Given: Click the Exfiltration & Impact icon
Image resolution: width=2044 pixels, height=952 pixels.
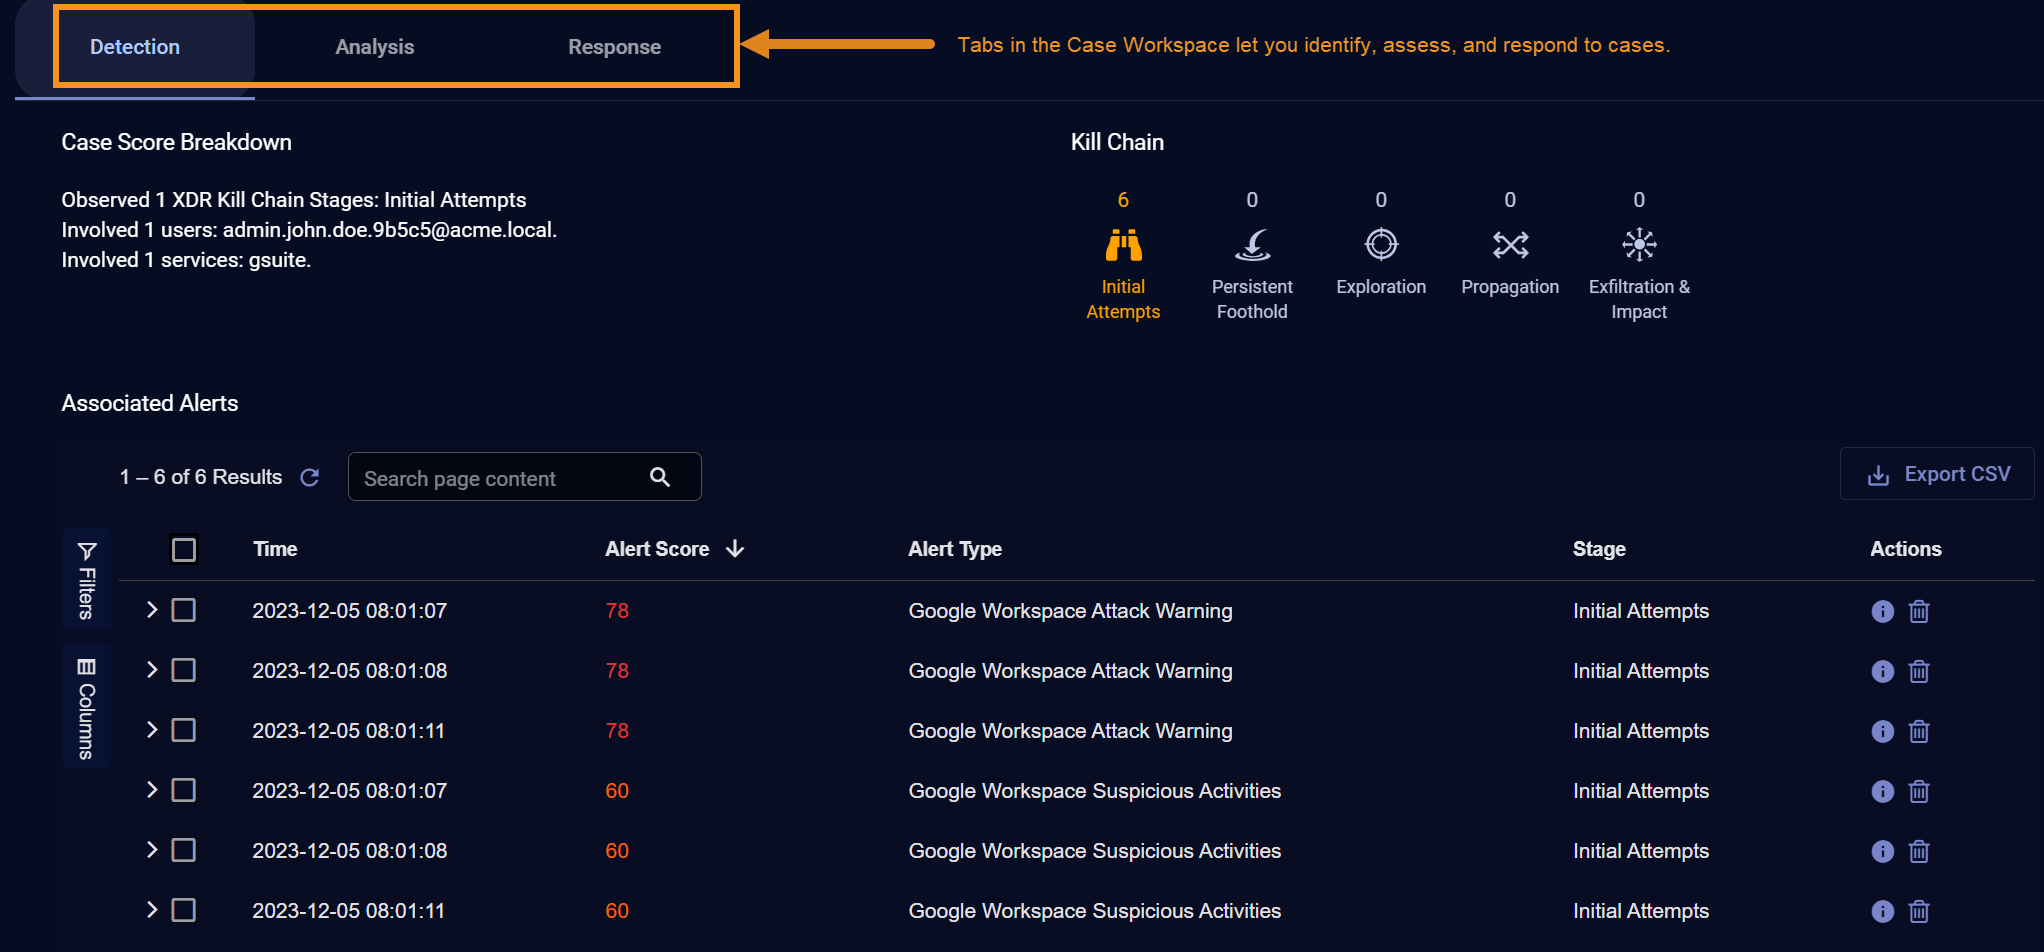Looking at the screenshot, I should pyautogui.click(x=1639, y=245).
